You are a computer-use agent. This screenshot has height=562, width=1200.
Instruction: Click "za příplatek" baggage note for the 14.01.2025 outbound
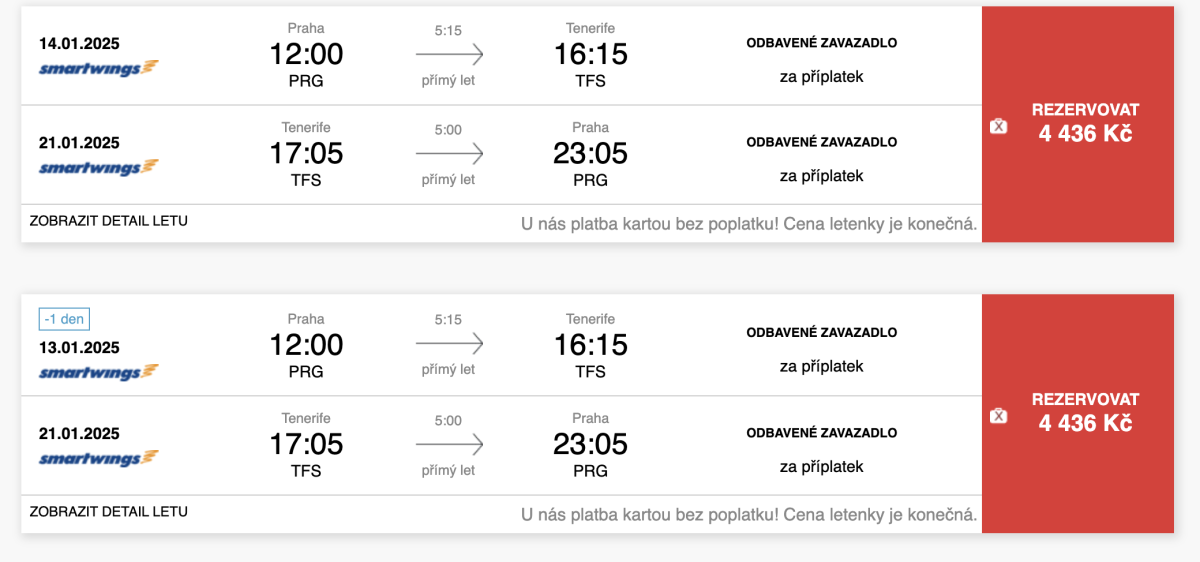tap(821, 76)
